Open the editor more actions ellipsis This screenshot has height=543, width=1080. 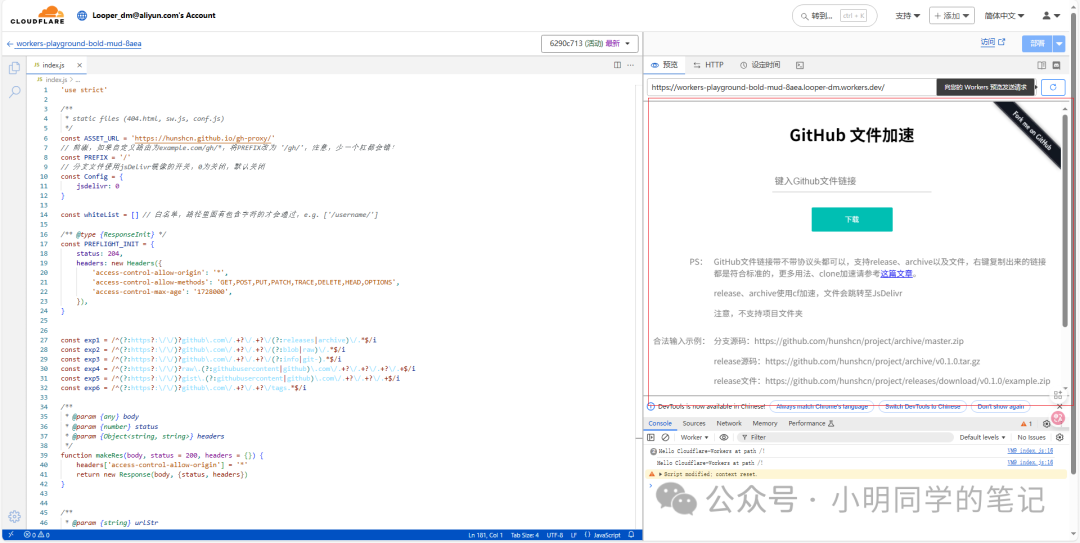tap(630, 65)
